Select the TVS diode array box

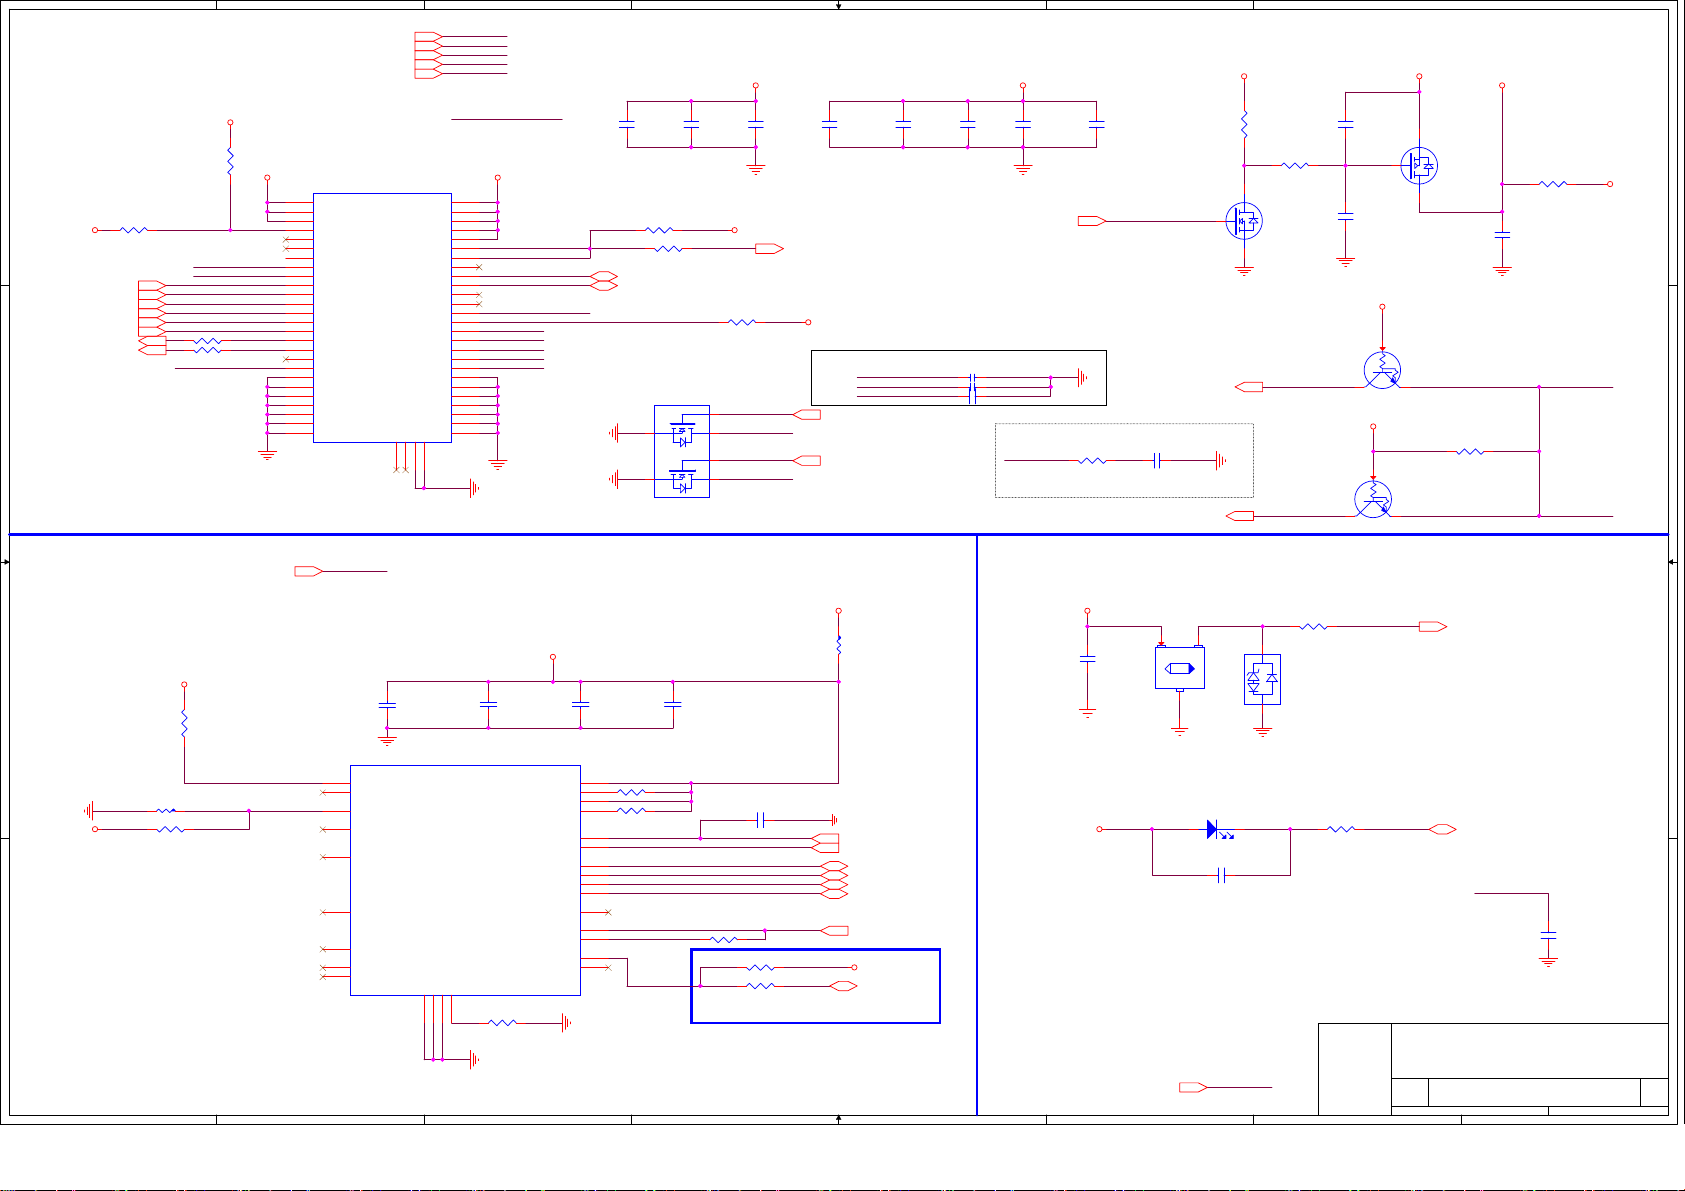click(1262, 680)
